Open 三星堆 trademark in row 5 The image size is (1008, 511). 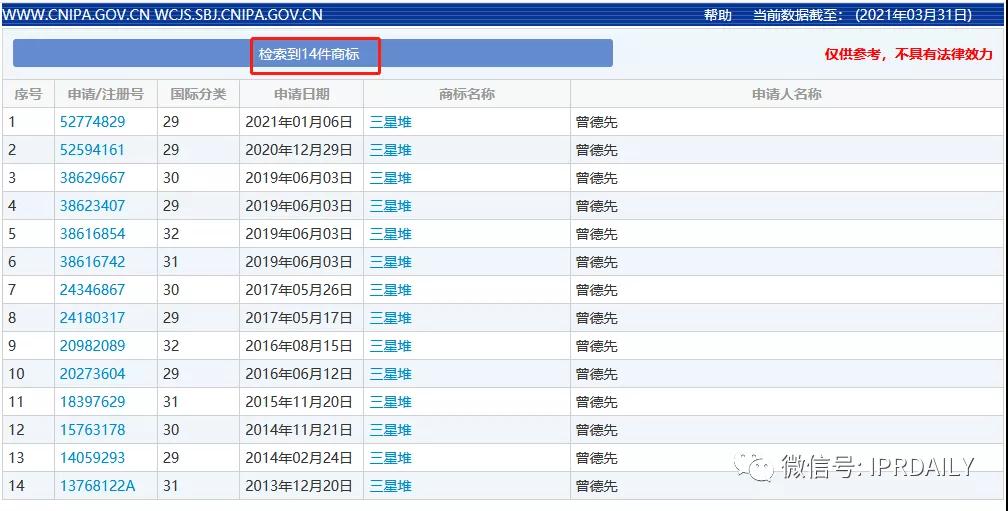(390, 233)
